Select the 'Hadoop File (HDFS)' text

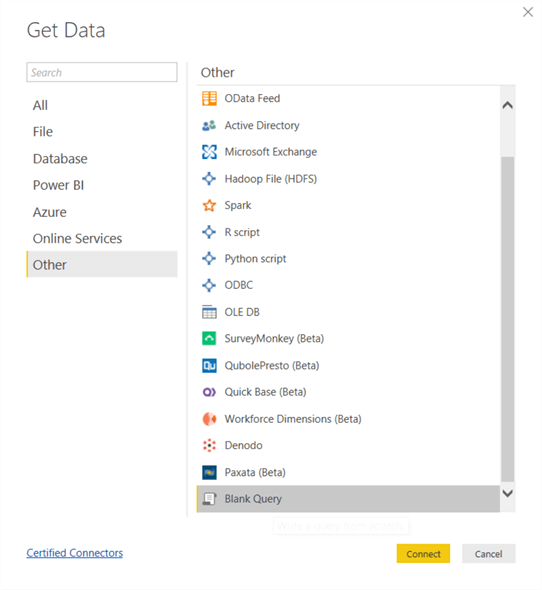(271, 179)
